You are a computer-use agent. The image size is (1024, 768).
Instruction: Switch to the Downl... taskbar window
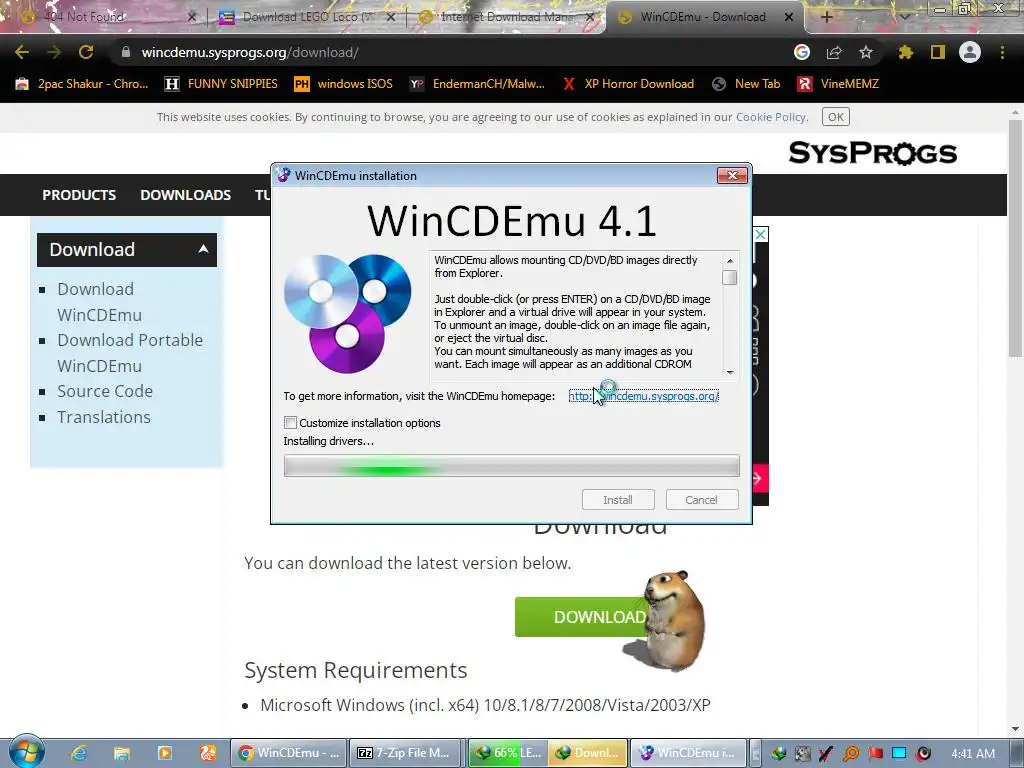click(x=588, y=753)
